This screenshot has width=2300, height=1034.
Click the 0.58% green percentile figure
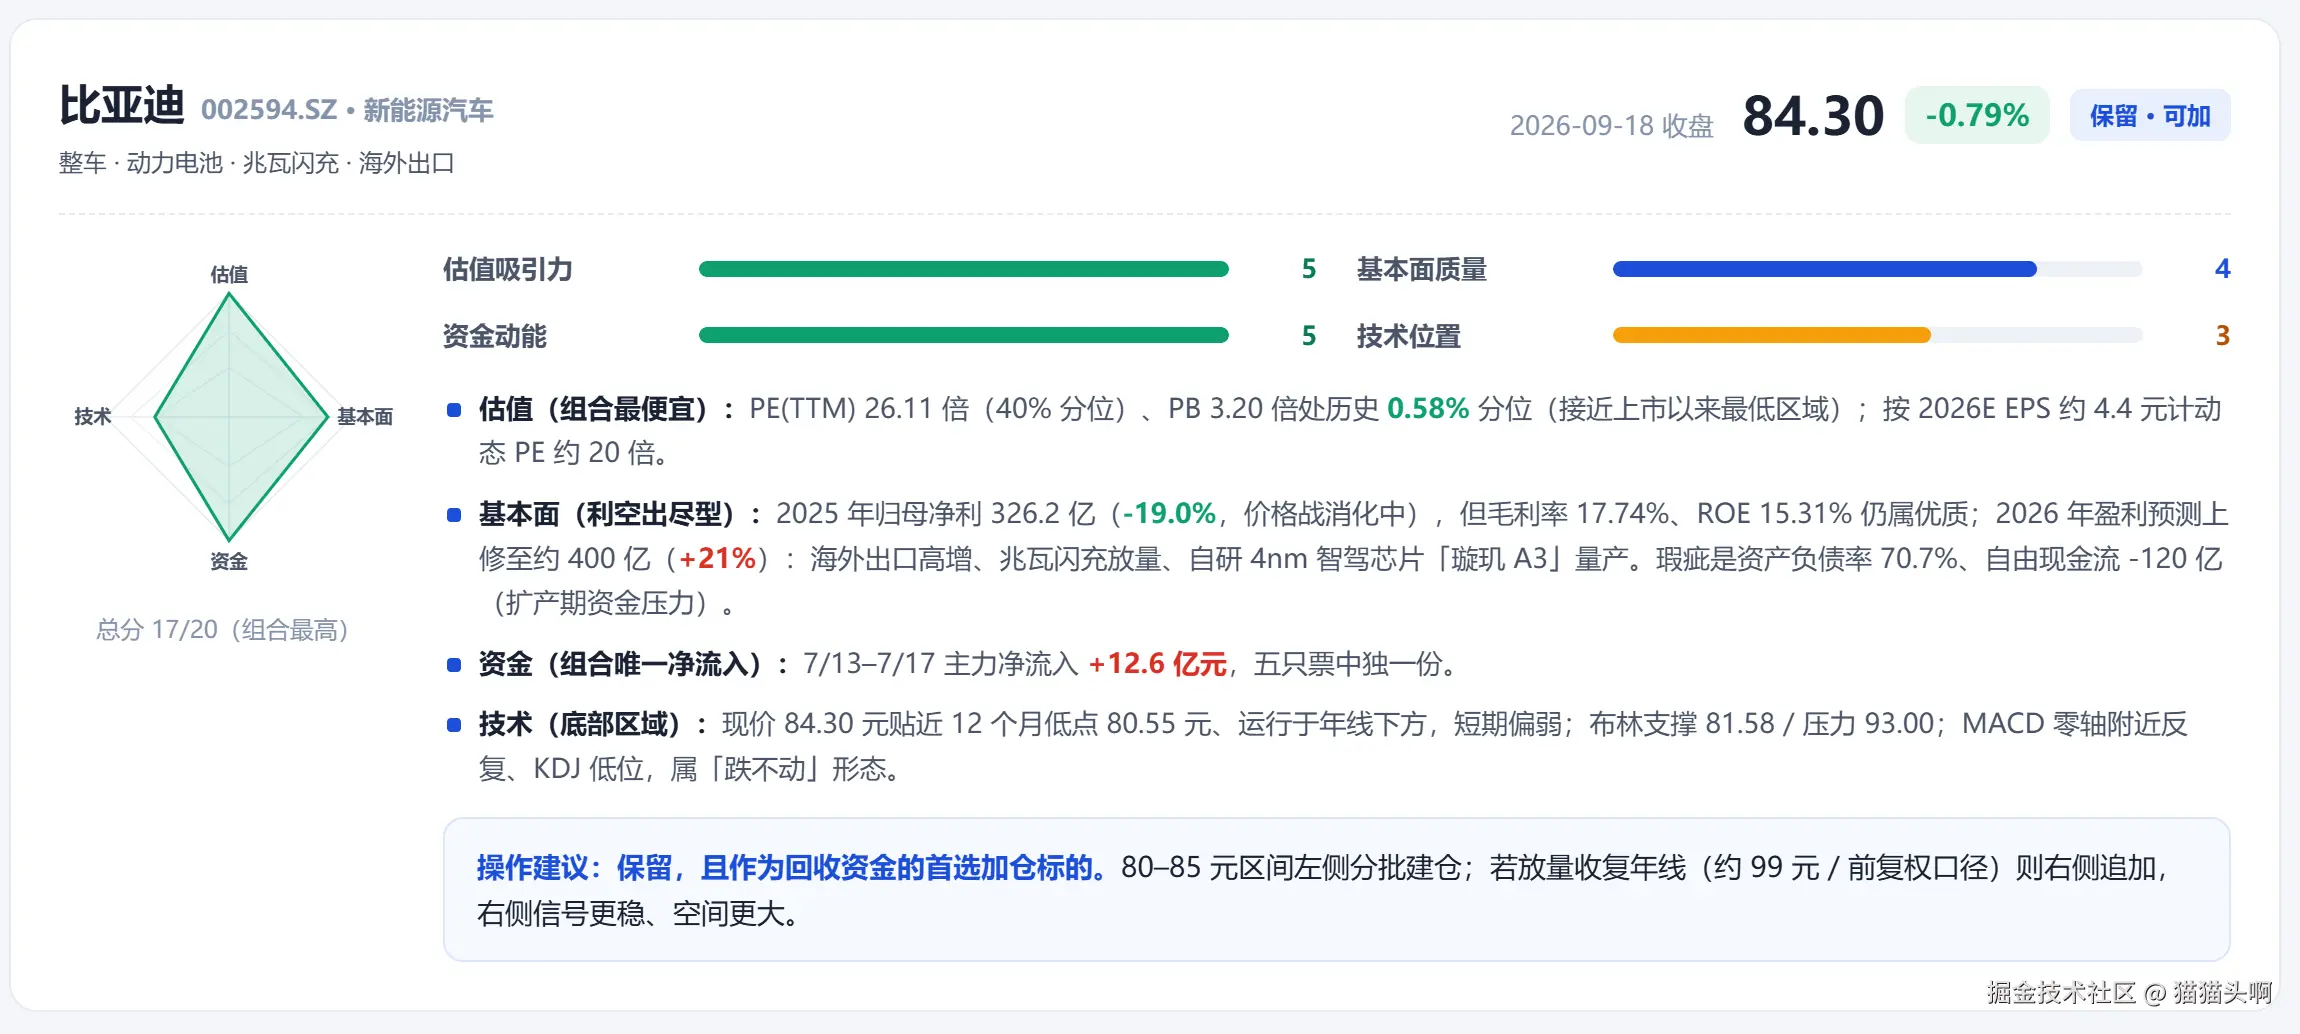pos(1428,409)
